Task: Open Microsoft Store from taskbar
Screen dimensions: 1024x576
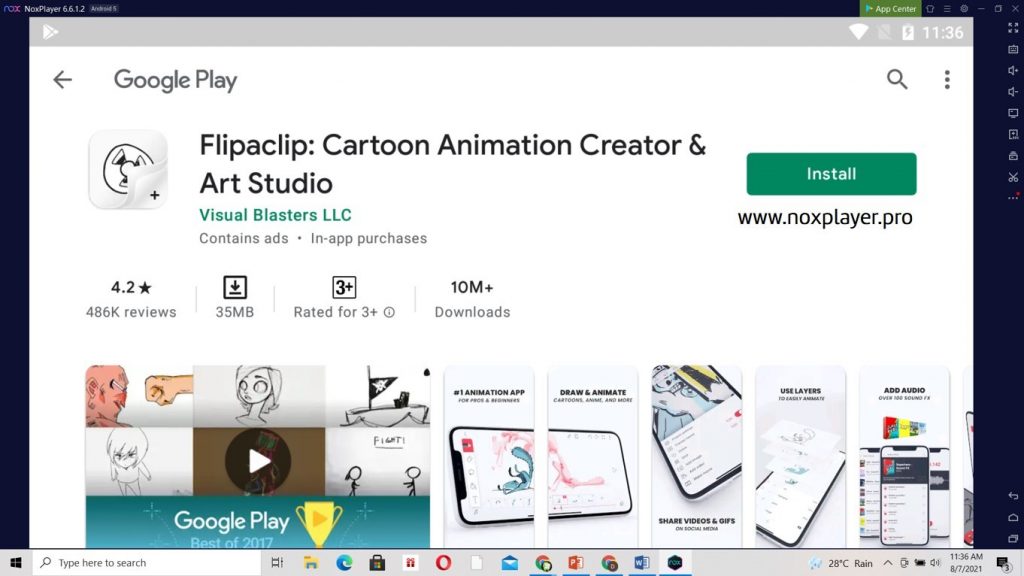Action: pyautogui.click(x=377, y=562)
